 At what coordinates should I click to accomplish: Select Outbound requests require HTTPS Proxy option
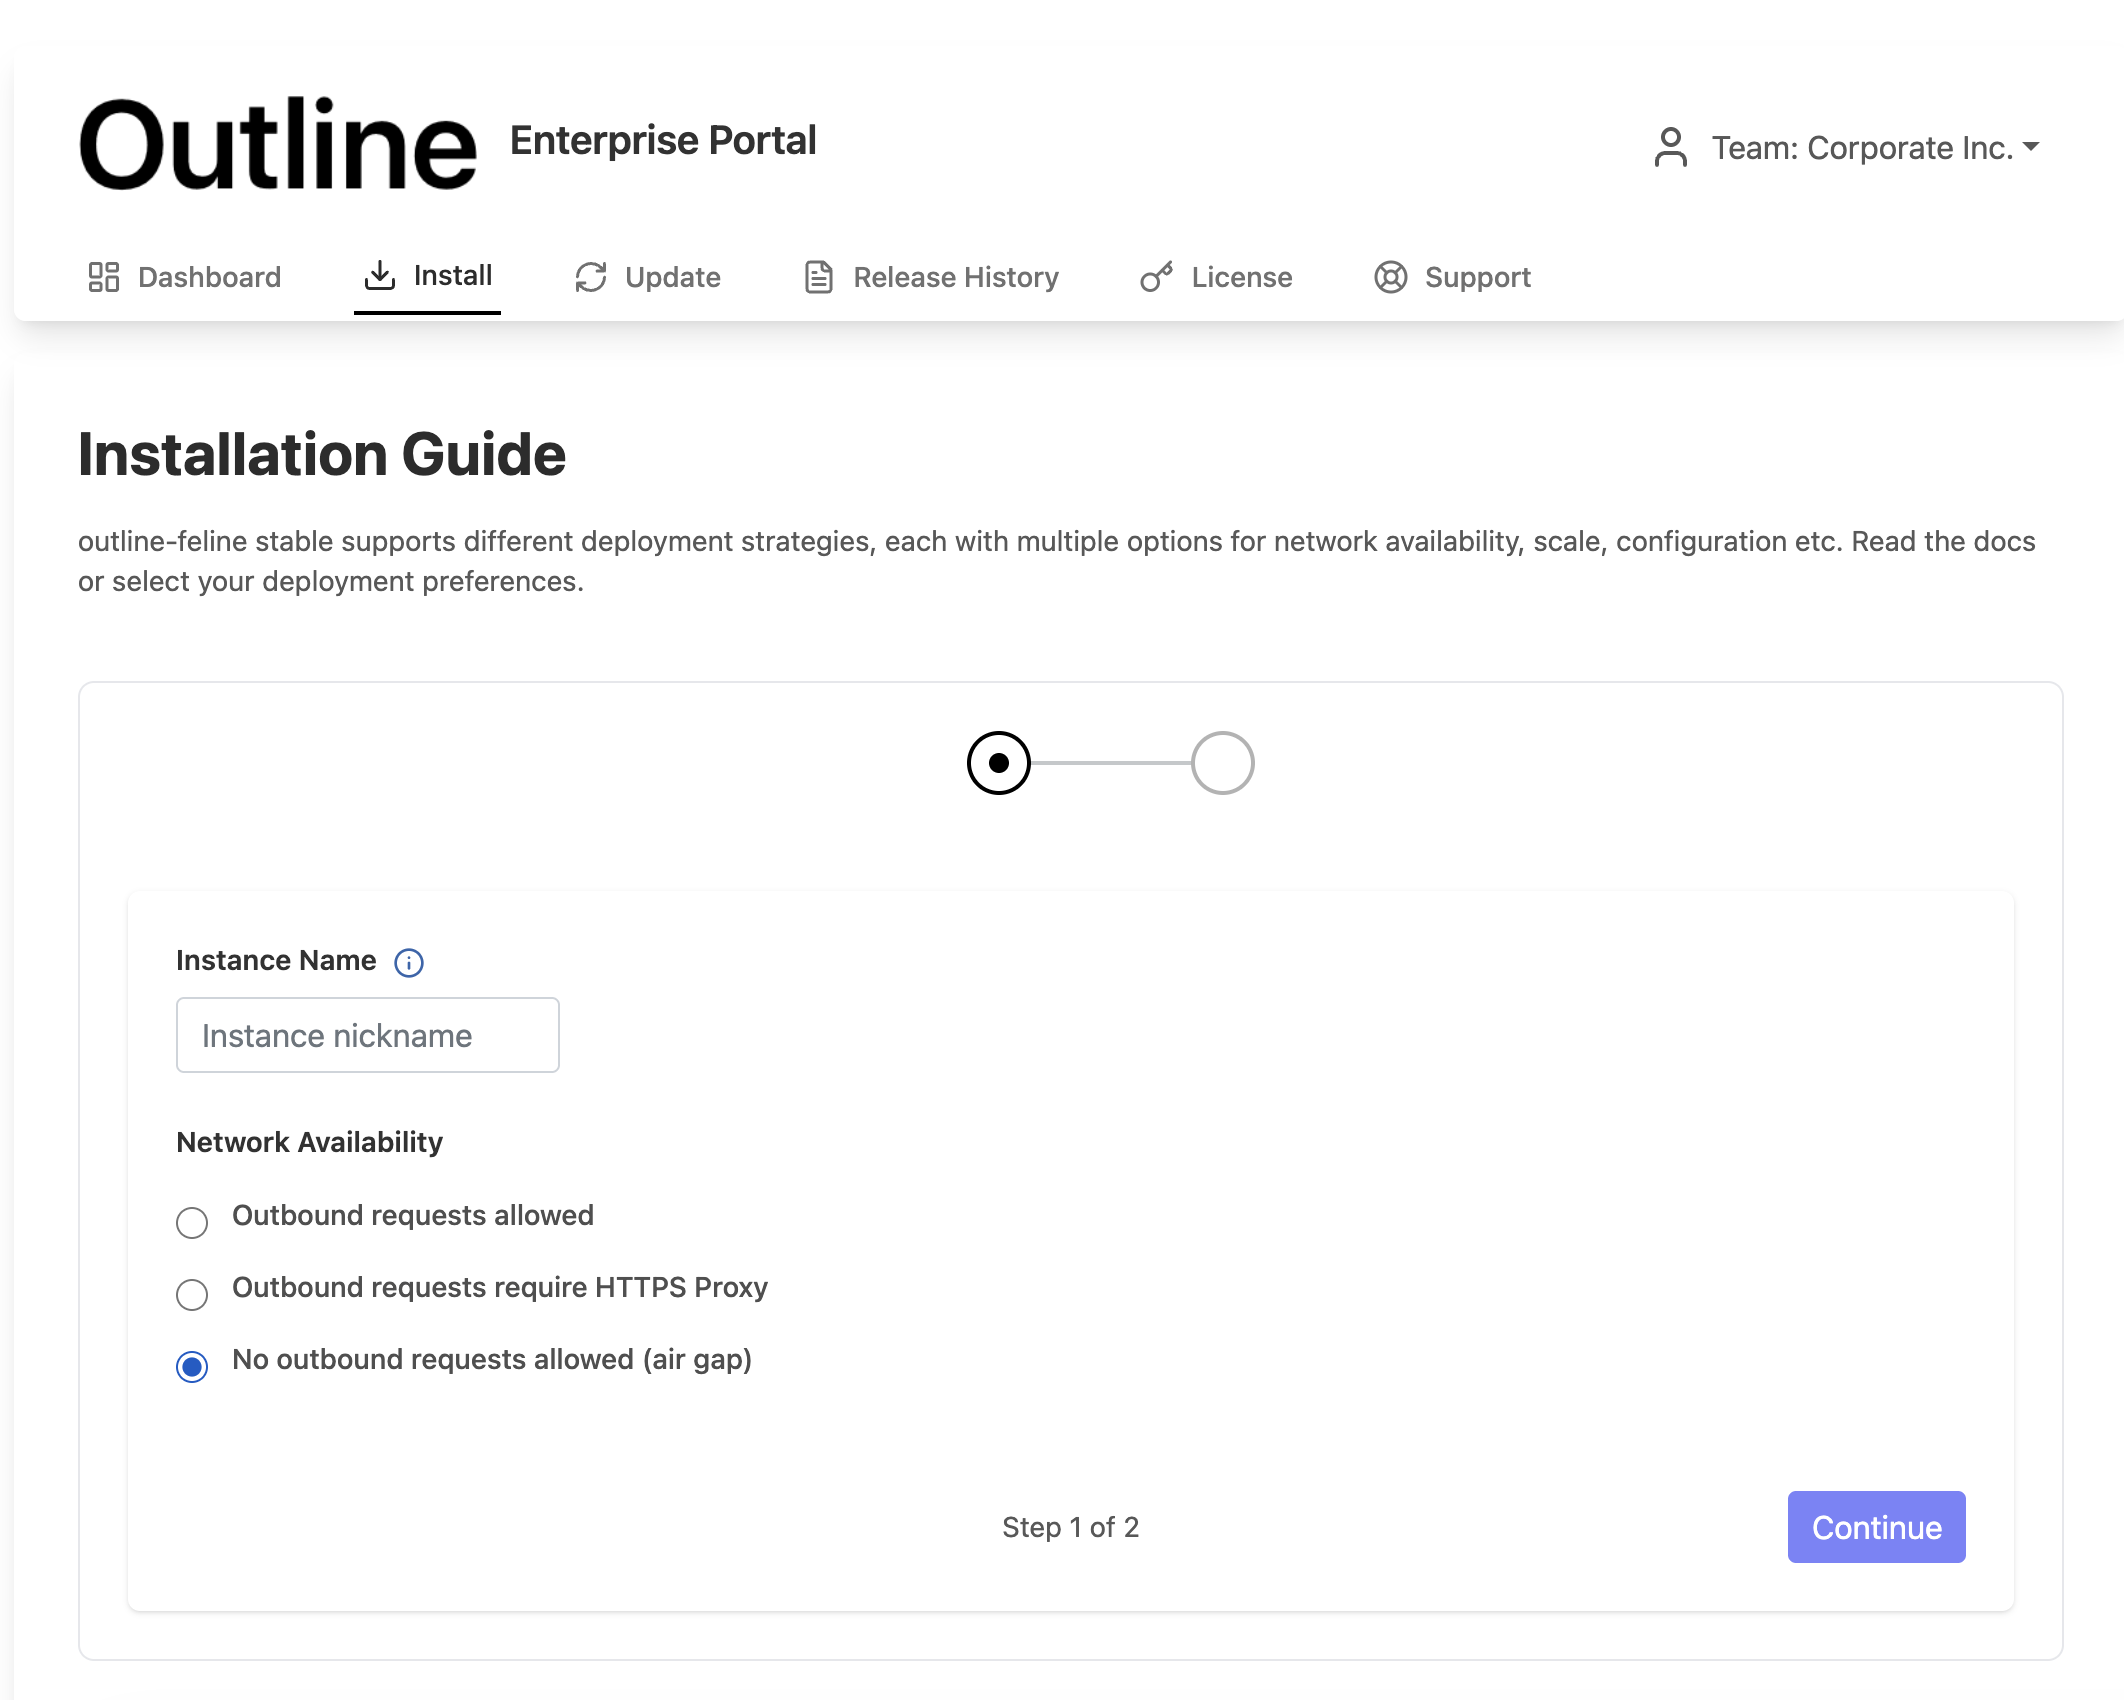(192, 1294)
